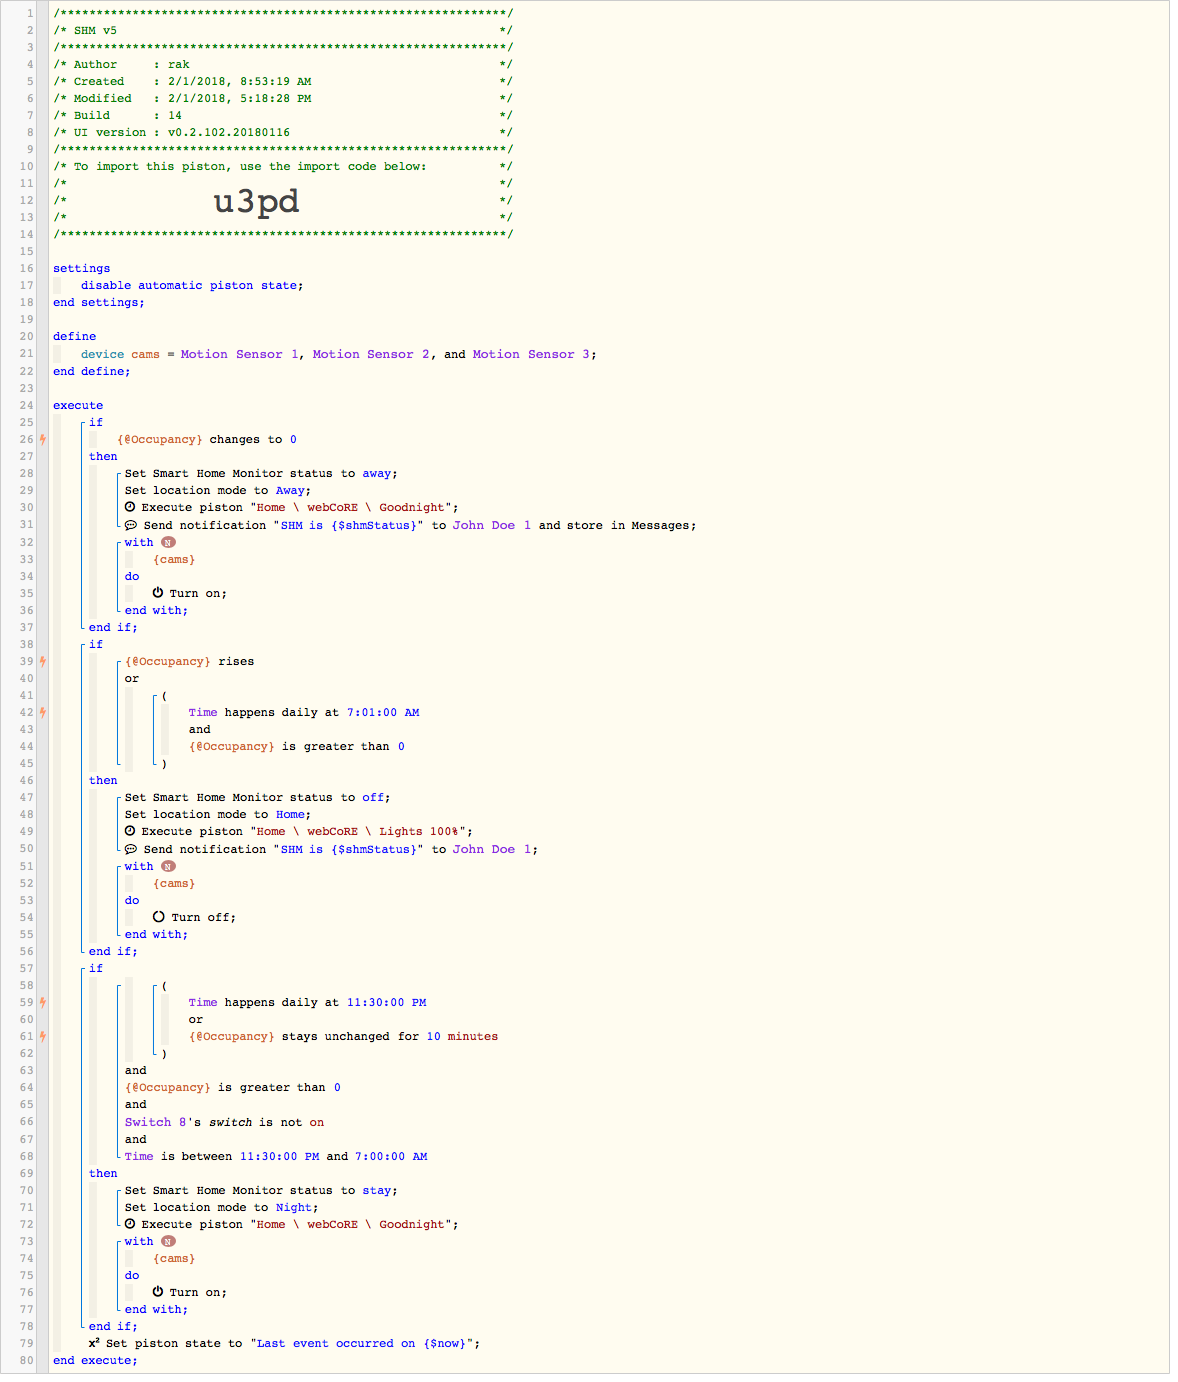Click the "then" keyword on line 27
The height and width of the screenshot is (1382, 1178).
coord(103,456)
